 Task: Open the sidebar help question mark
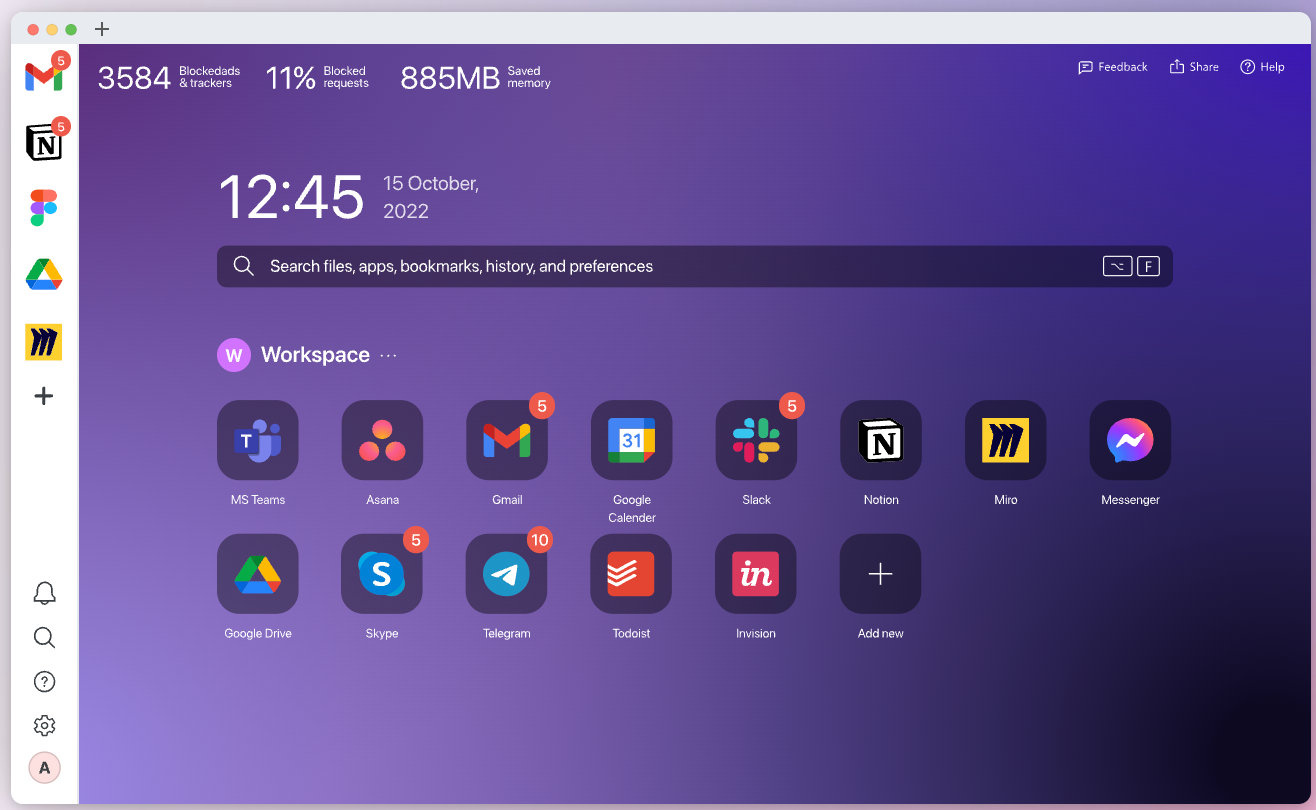44,682
